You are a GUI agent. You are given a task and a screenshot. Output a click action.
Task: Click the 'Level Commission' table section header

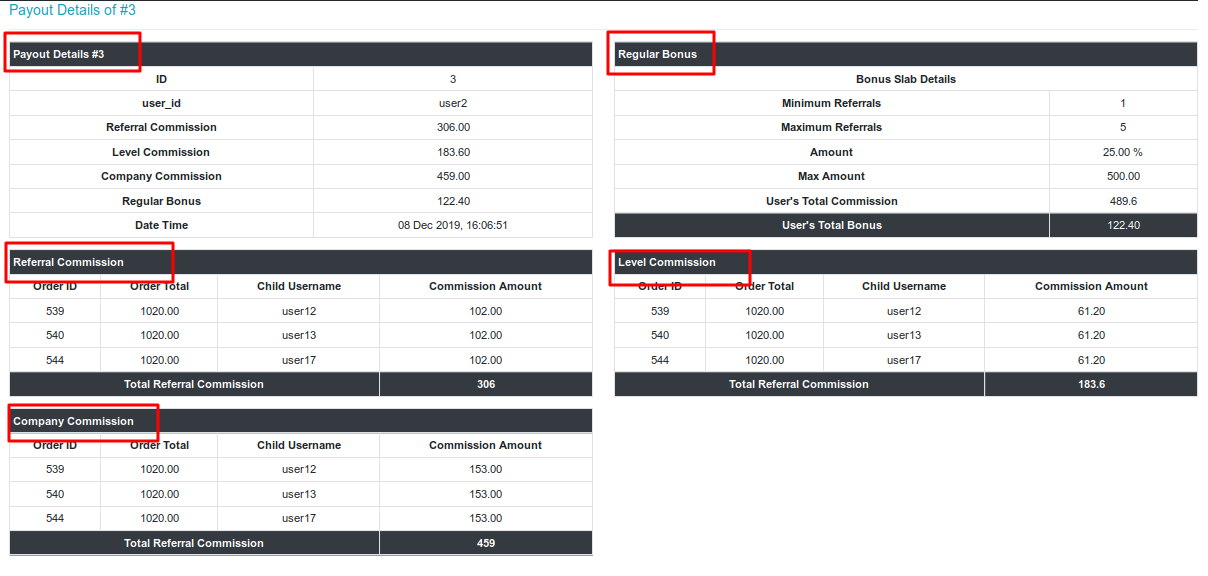pos(667,262)
